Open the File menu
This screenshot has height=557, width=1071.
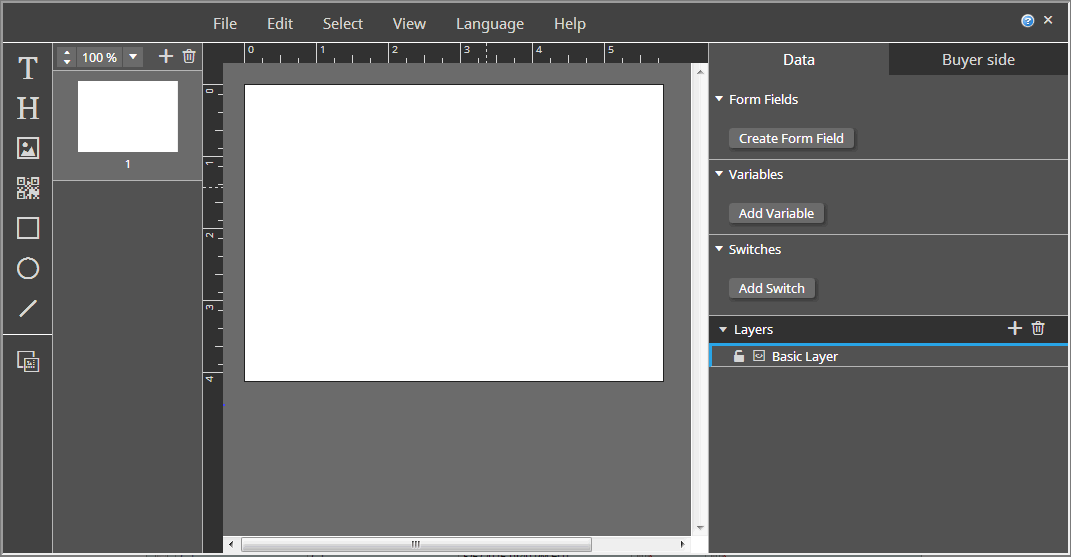225,23
